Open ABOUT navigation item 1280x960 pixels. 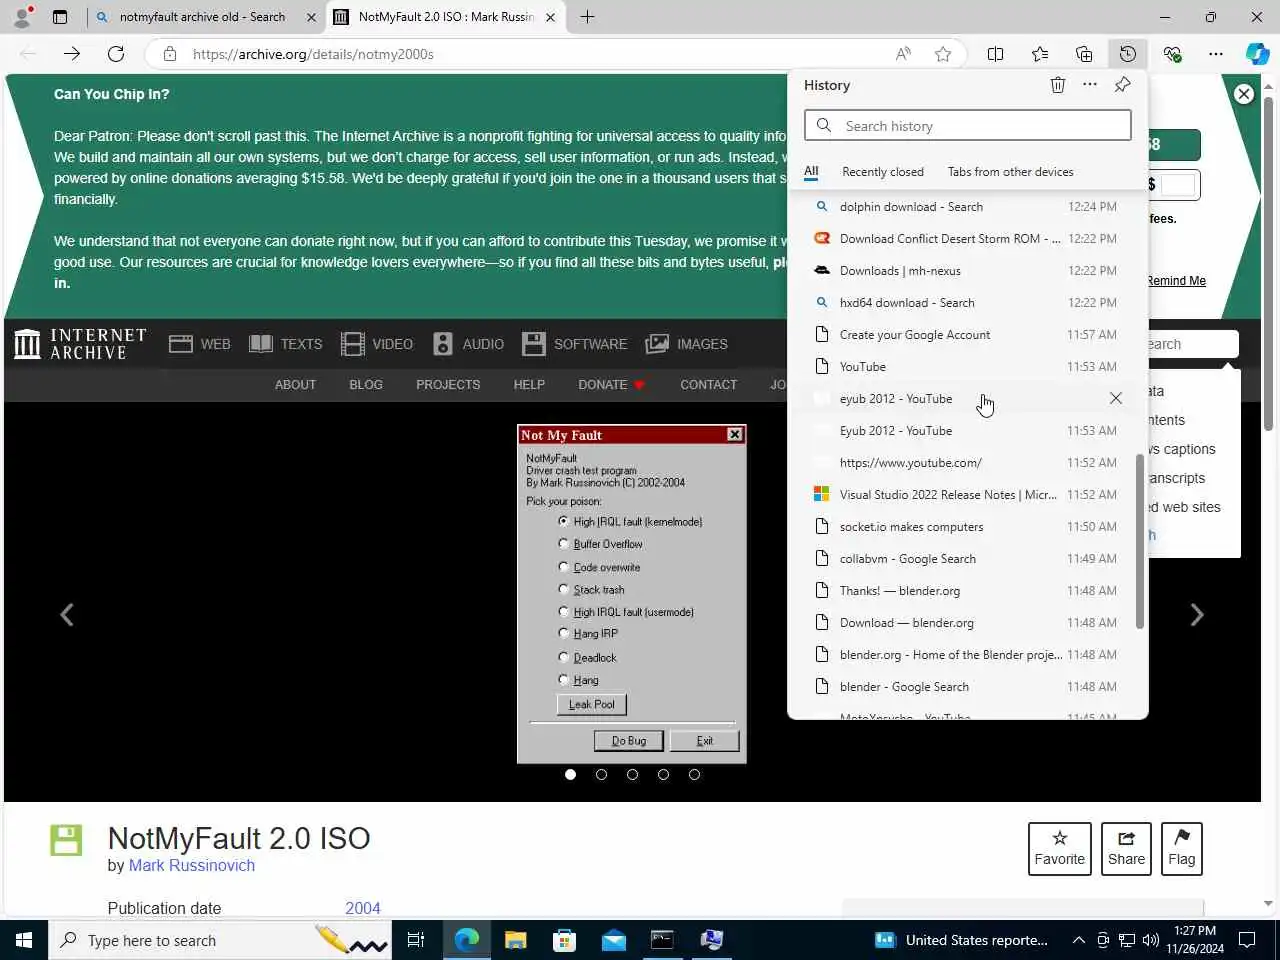pyautogui.click(x=295, y=384)
